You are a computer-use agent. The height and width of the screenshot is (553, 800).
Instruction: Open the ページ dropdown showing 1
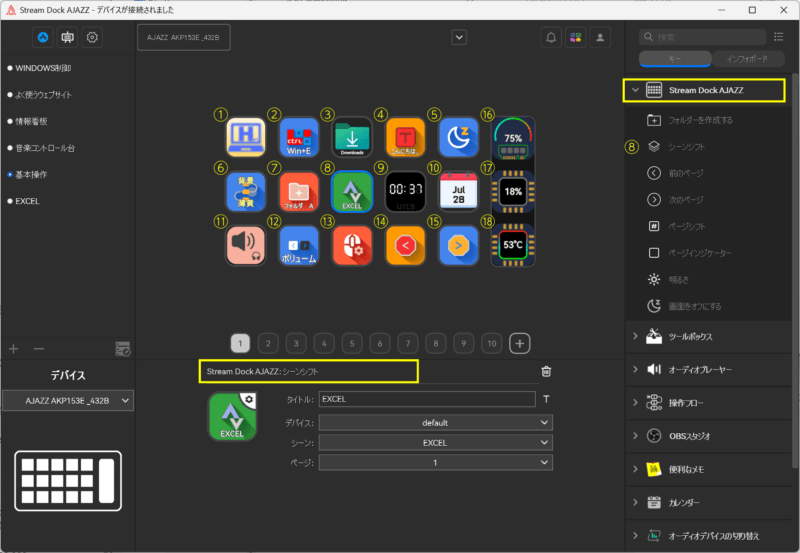[435, 463]
